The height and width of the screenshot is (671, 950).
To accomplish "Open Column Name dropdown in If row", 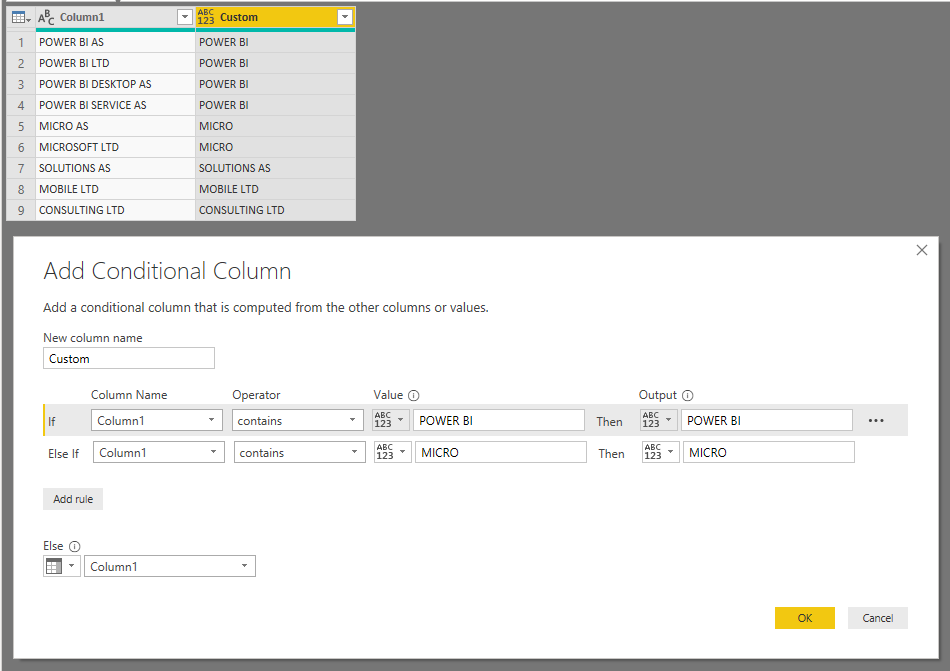I will (157, 420).
